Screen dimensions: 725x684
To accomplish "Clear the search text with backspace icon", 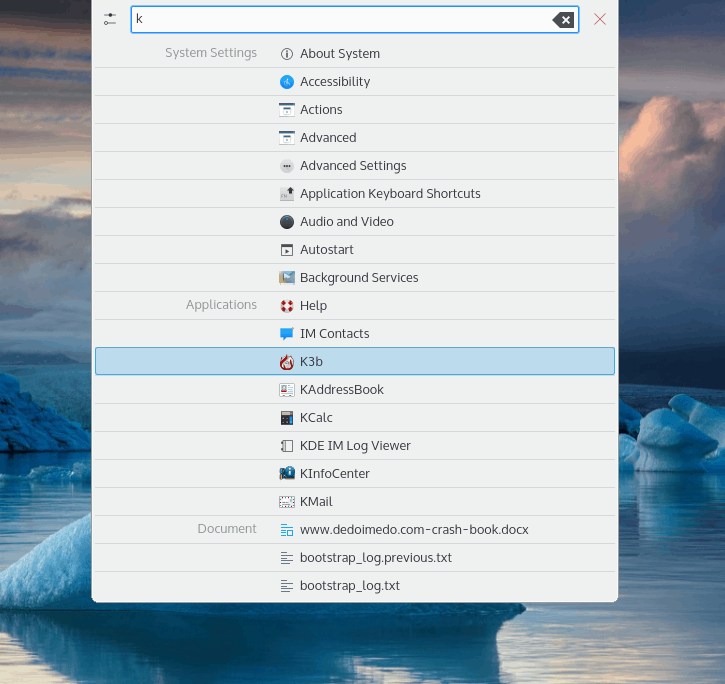I will pyautogui.click(x=563, y=20).
